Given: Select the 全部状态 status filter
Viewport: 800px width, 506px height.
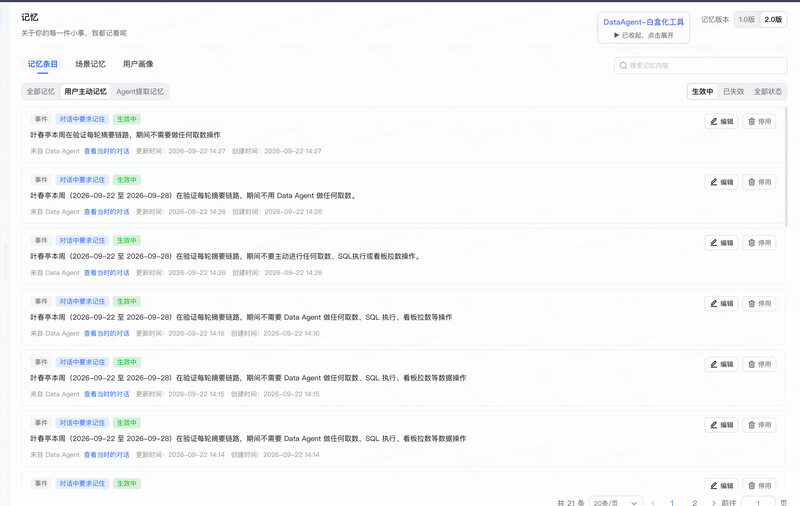Looking at the screenshot, I should 768,91.
